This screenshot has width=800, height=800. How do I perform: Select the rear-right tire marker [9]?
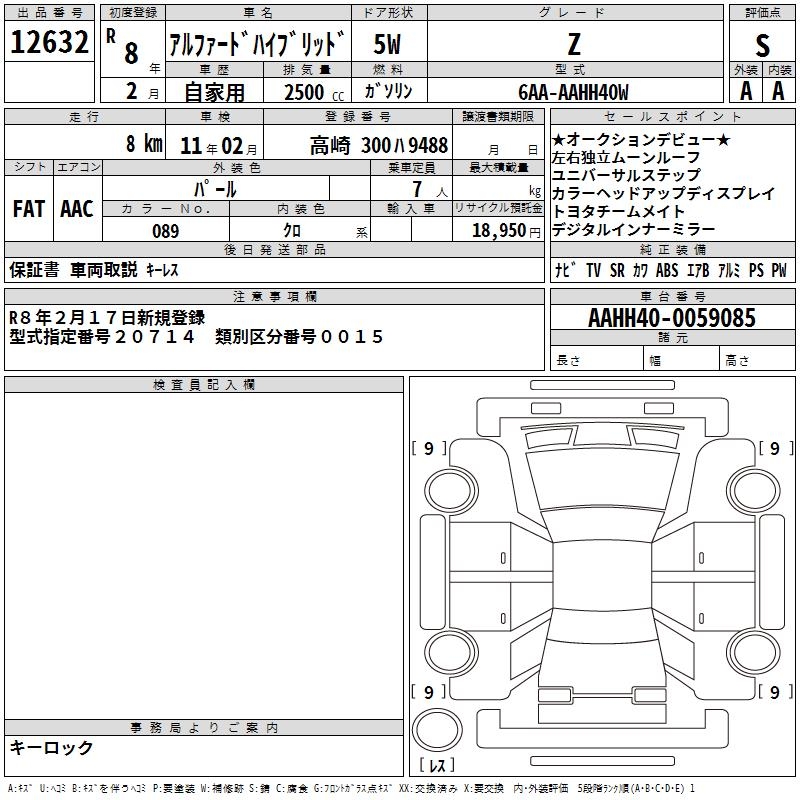pos(775,692)
